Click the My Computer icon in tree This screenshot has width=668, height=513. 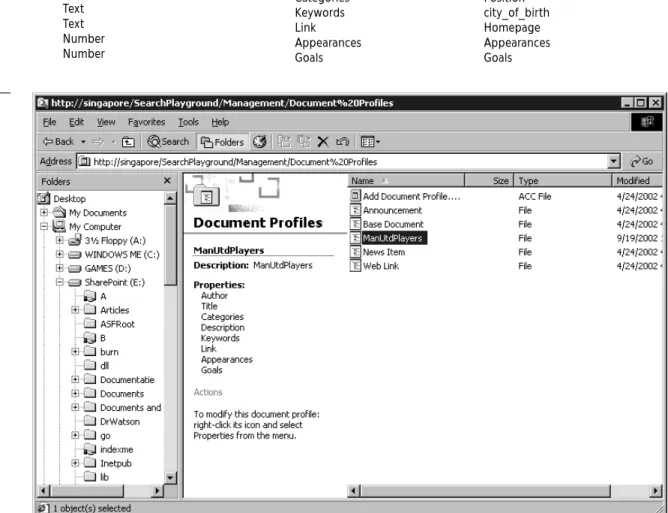pyautogui.click(x=59, y=226)
